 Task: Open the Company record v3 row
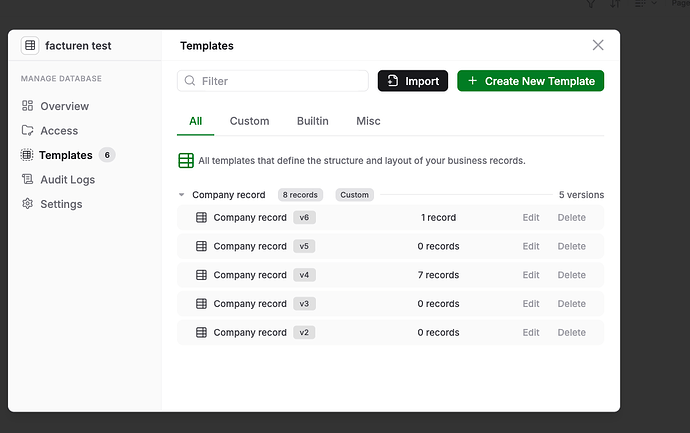click(250, 304)
